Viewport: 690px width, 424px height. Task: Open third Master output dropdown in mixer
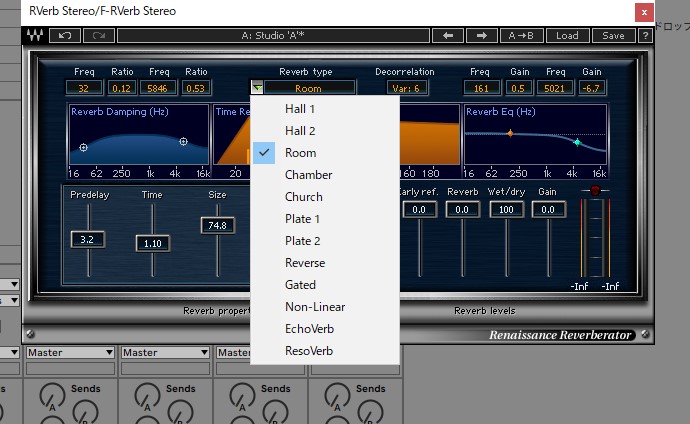[x=233, y=352]
